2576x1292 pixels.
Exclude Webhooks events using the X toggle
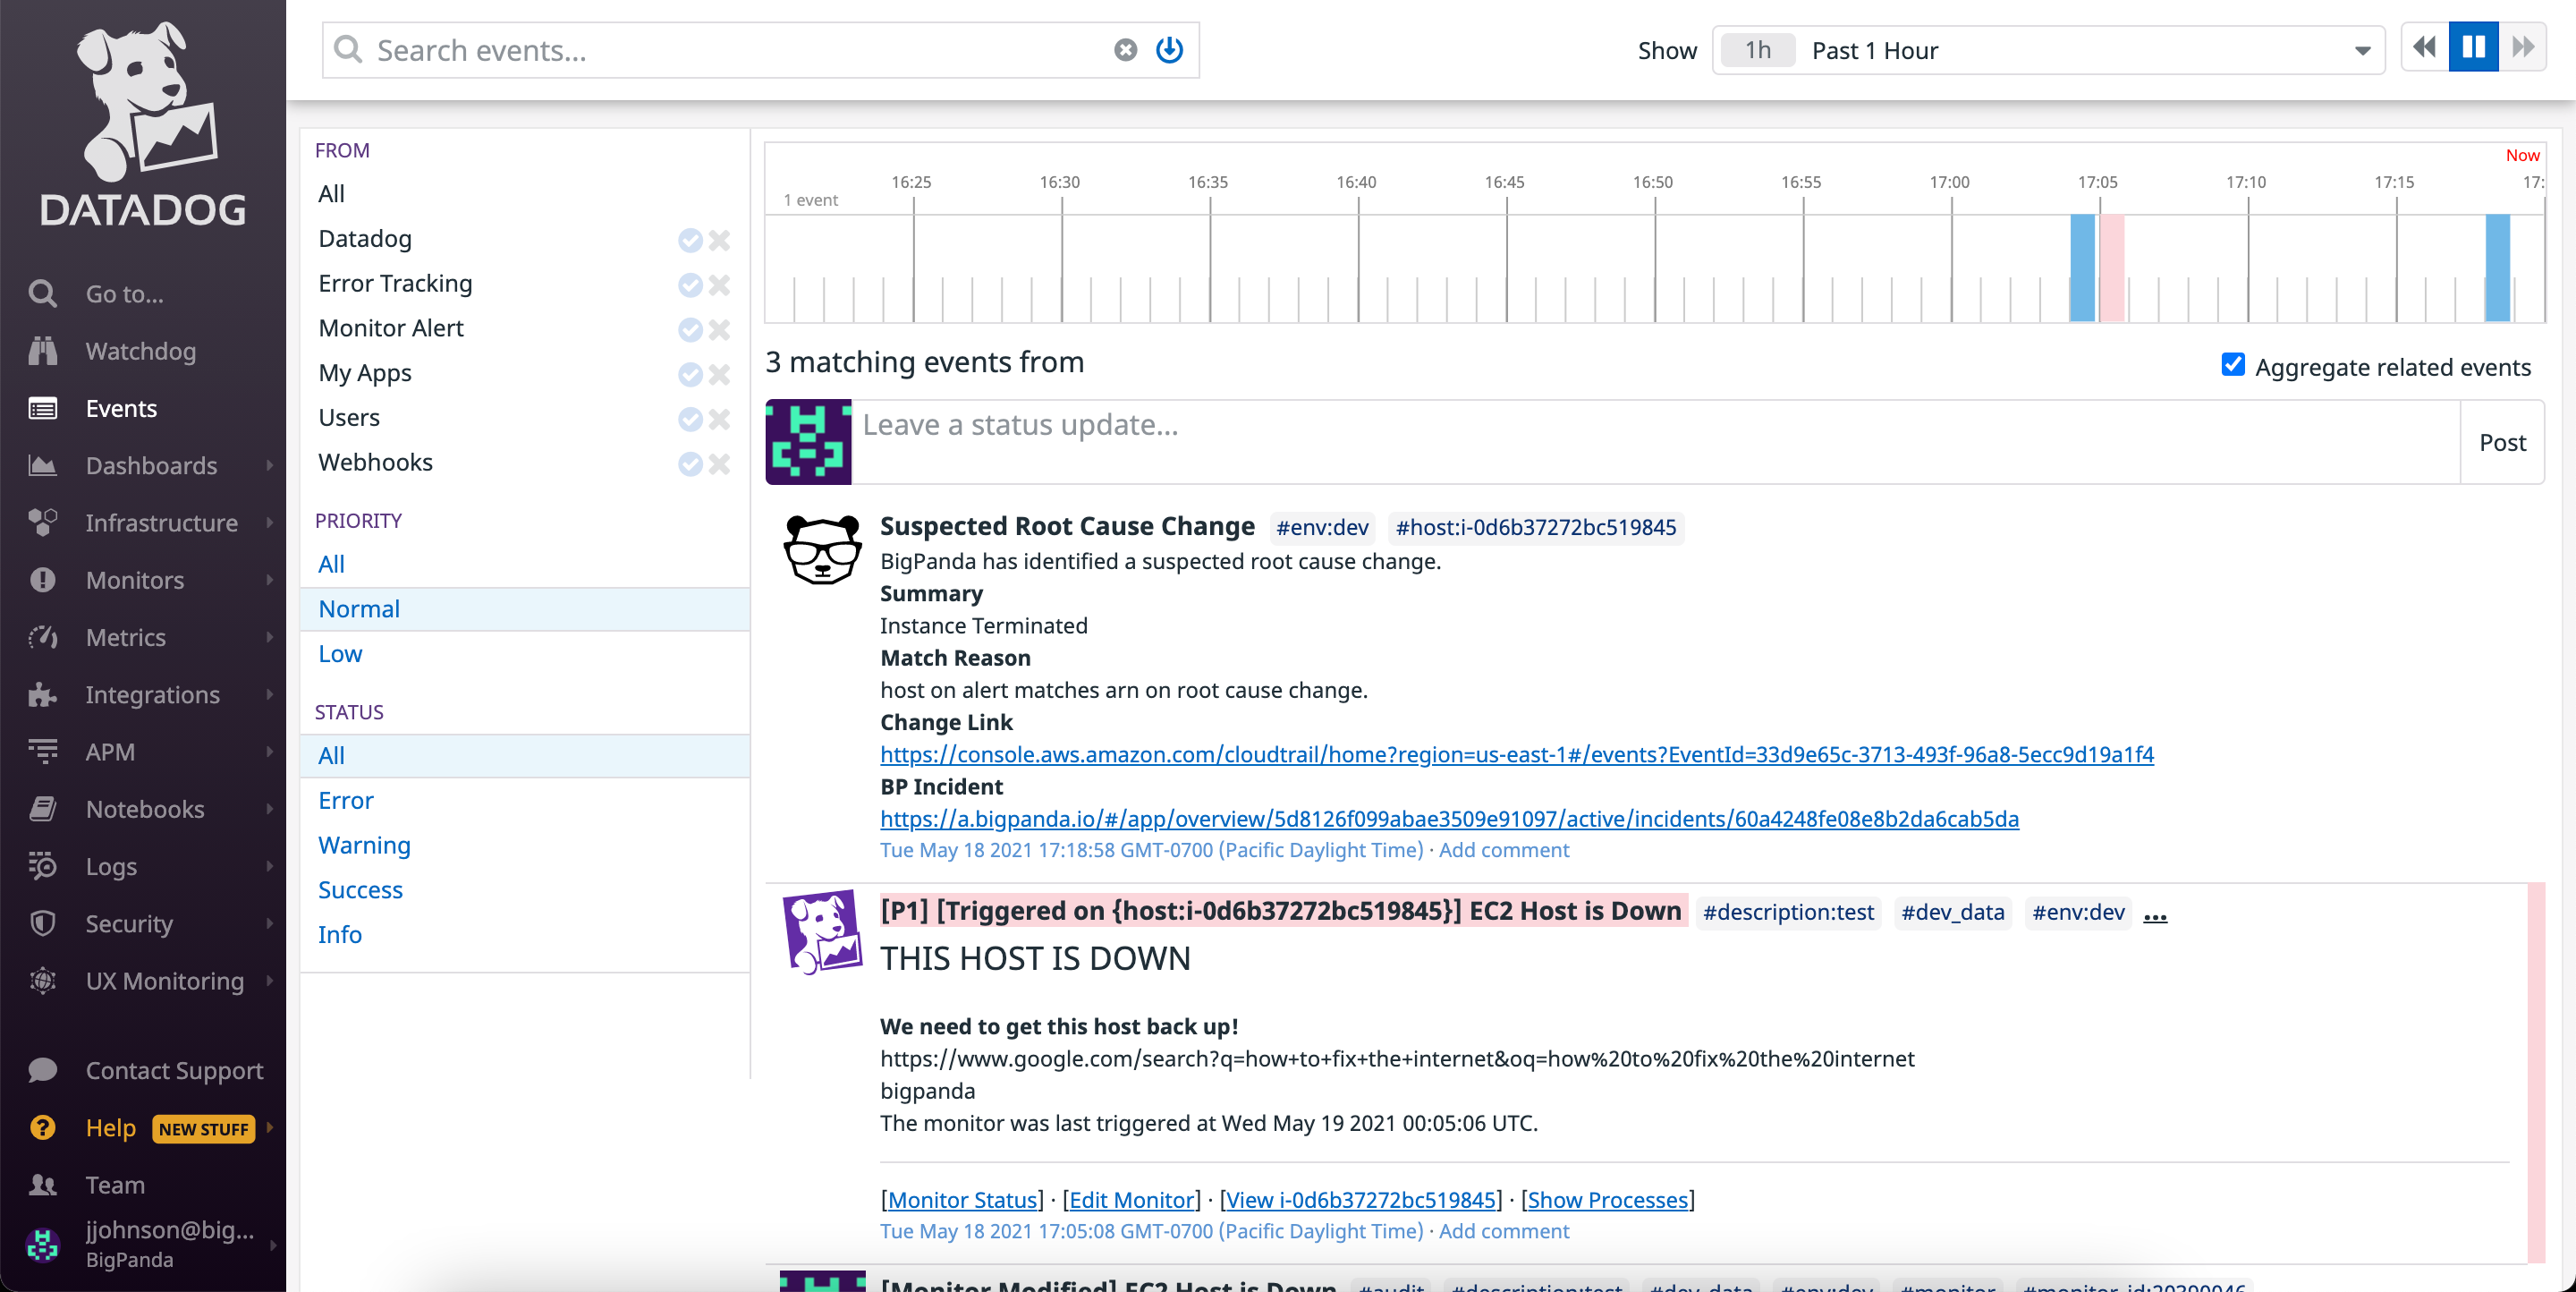(720, 465)
